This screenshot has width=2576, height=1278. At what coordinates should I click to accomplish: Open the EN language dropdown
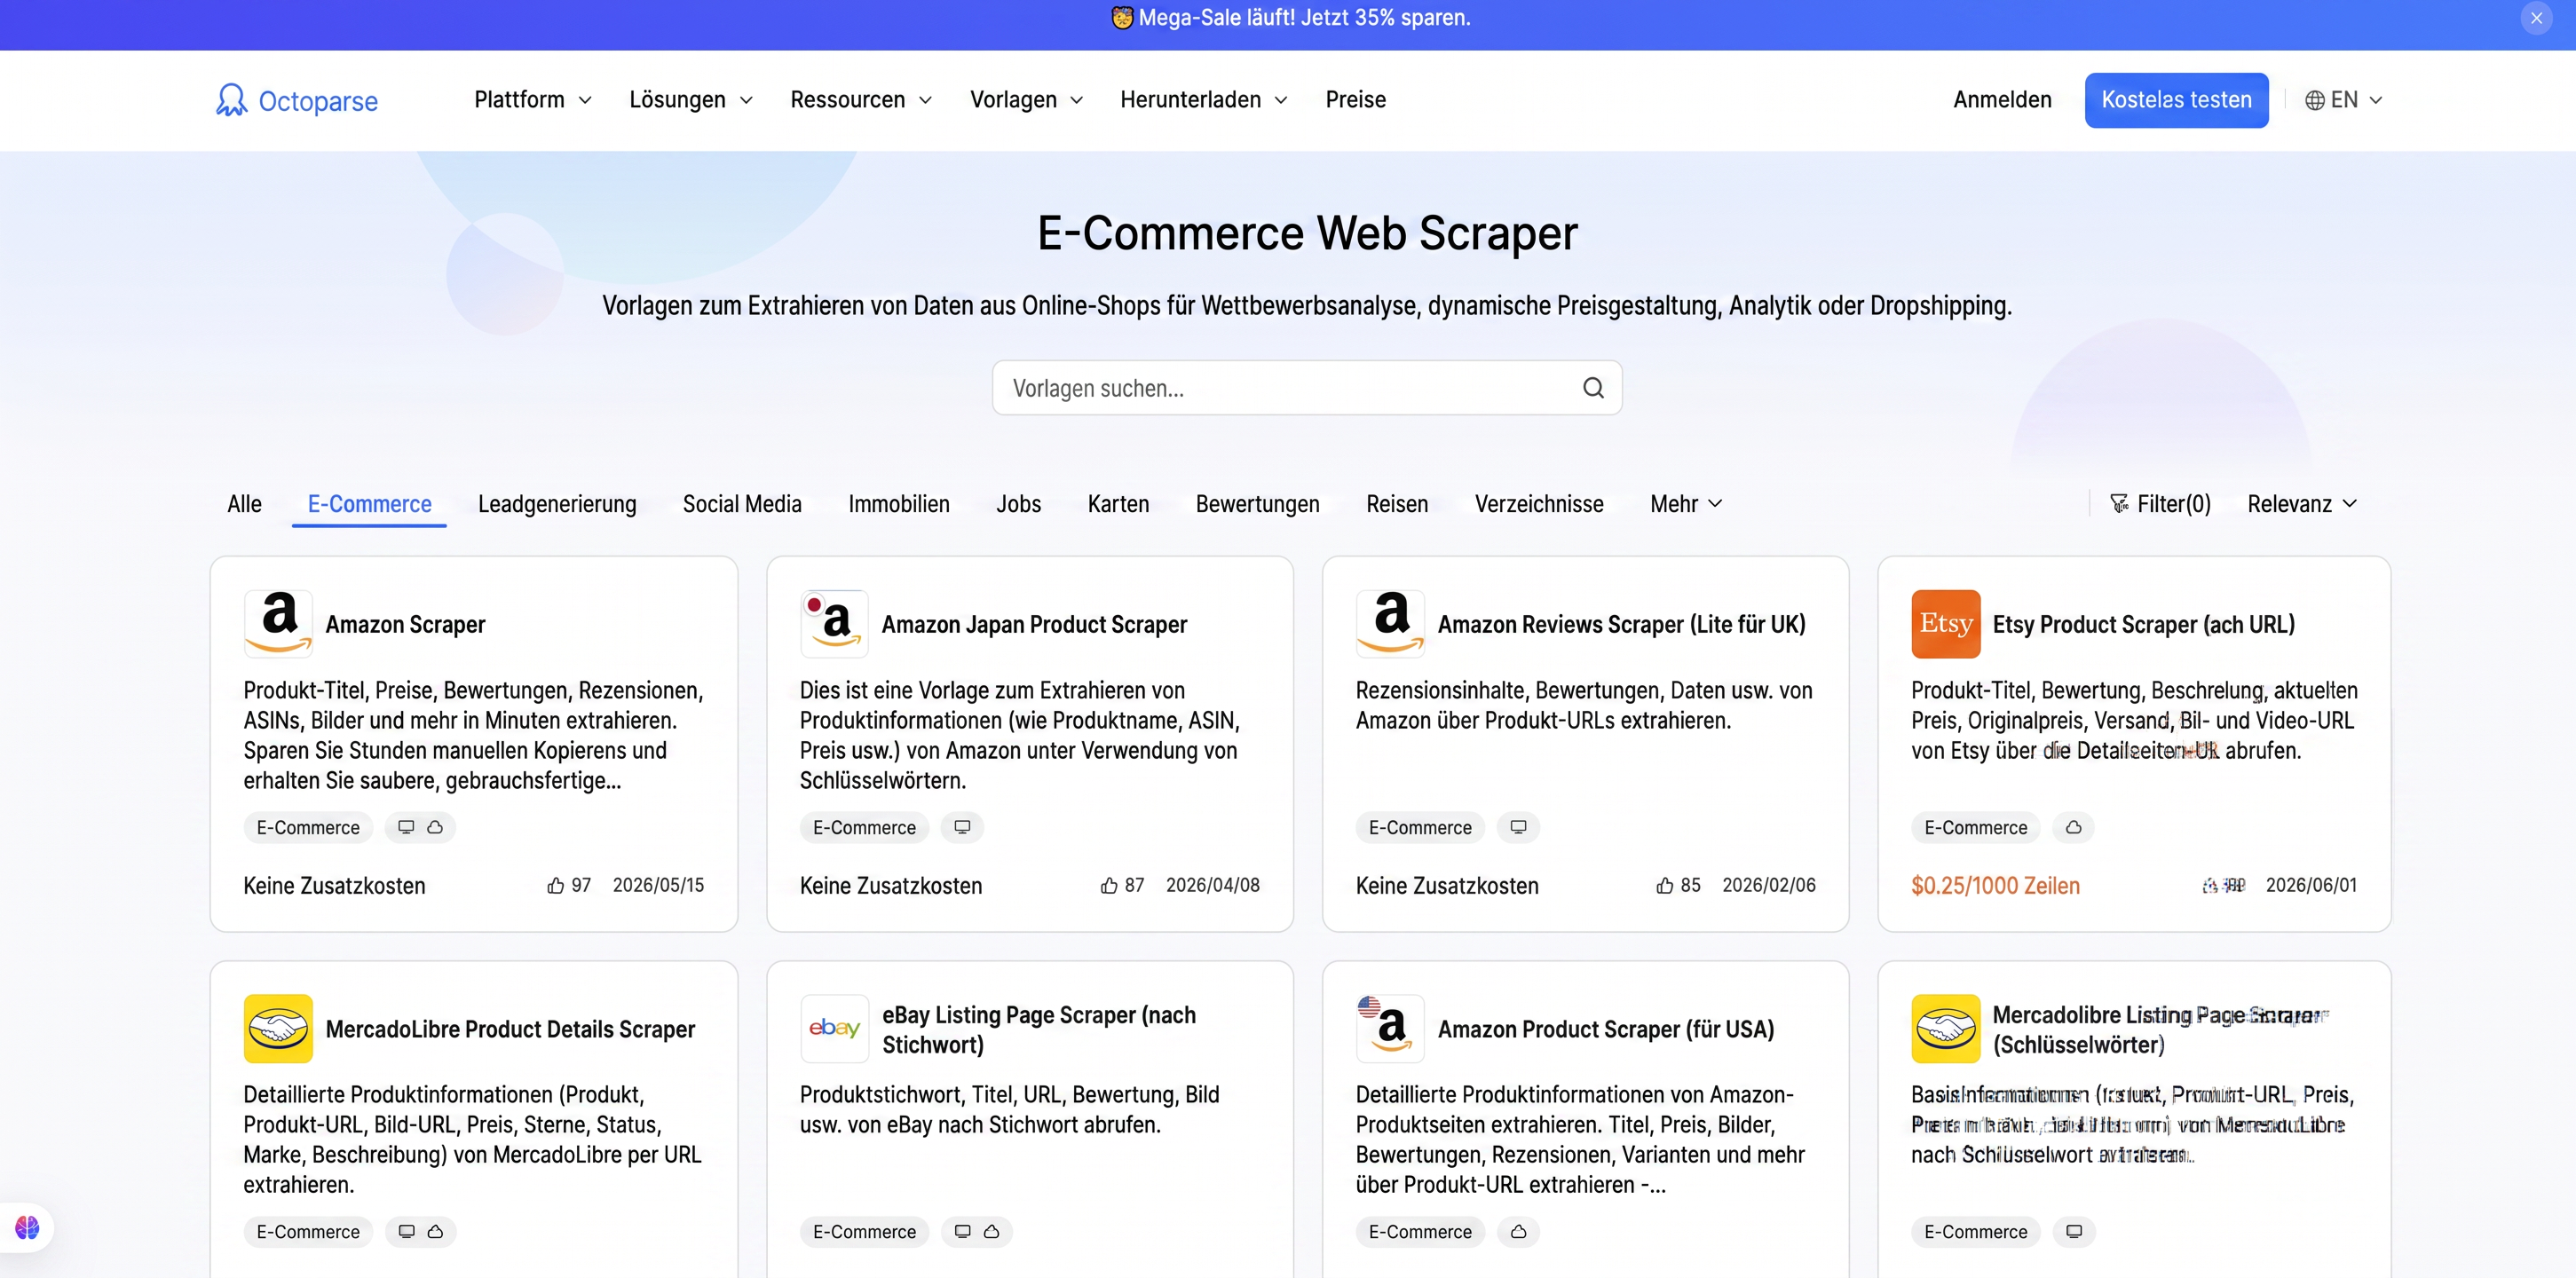(x=2344, y=100)
